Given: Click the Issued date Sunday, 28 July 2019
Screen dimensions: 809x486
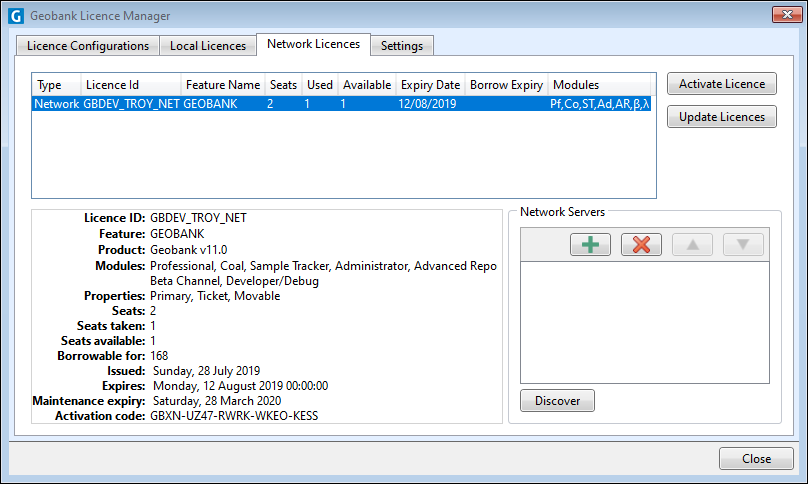Looking at the screenshot, I should [x=206, y=371].
